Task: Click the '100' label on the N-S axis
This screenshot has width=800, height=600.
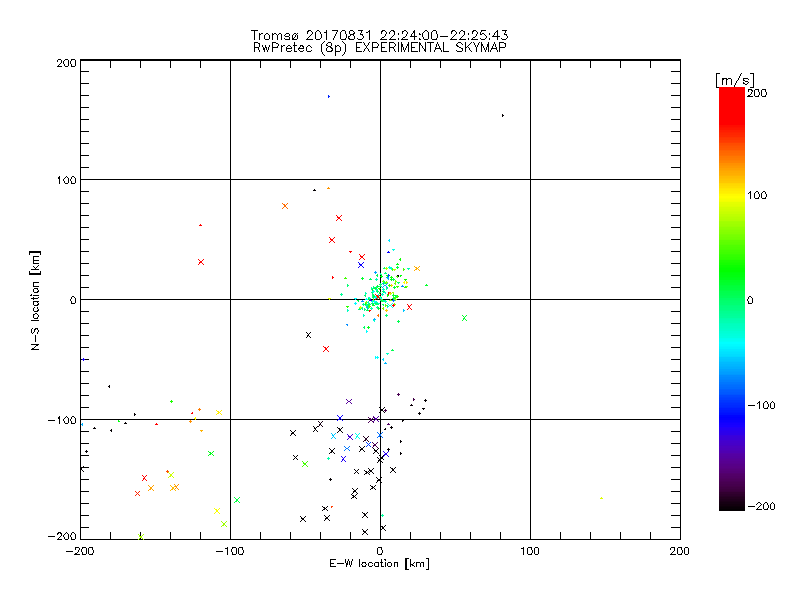Action: 67,180
